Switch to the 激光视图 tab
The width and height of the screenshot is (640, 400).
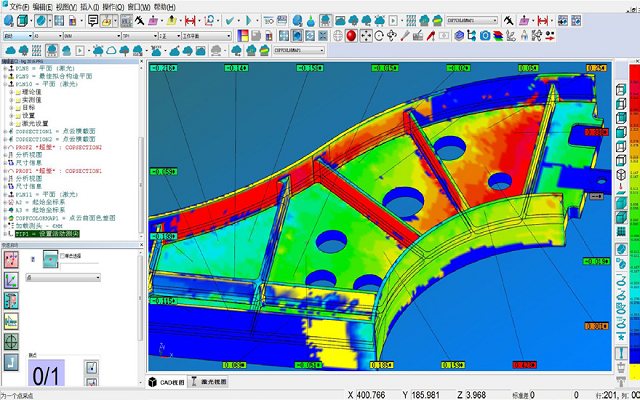[208, 382]
